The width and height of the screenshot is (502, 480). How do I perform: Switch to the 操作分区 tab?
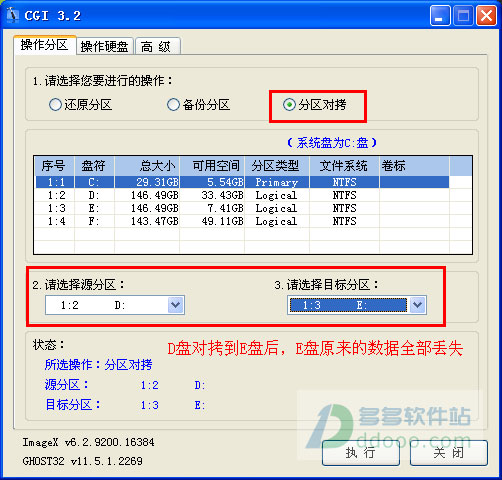pos(44,45)
